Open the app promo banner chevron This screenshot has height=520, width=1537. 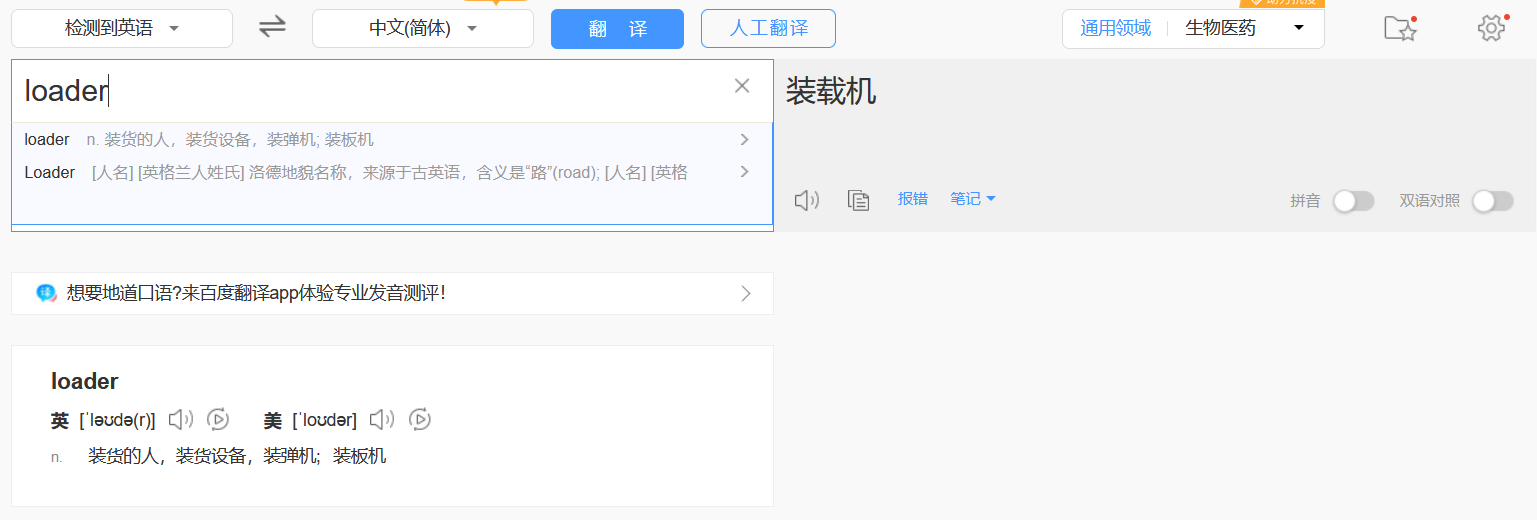[746, 293]
